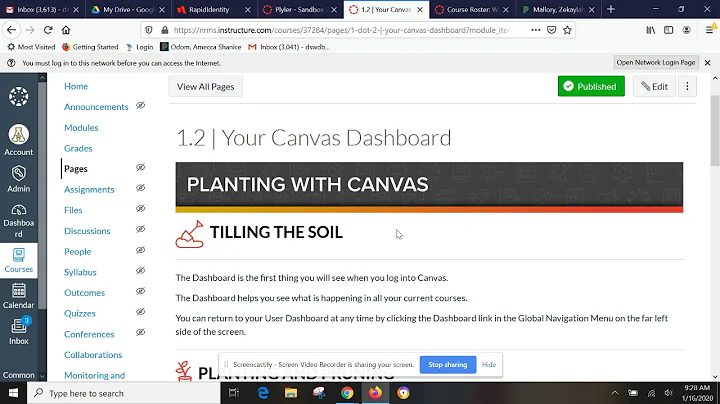720x404 pixels.
Task: Toggle visibility eye next to Announcements
Action: point(141,106)
